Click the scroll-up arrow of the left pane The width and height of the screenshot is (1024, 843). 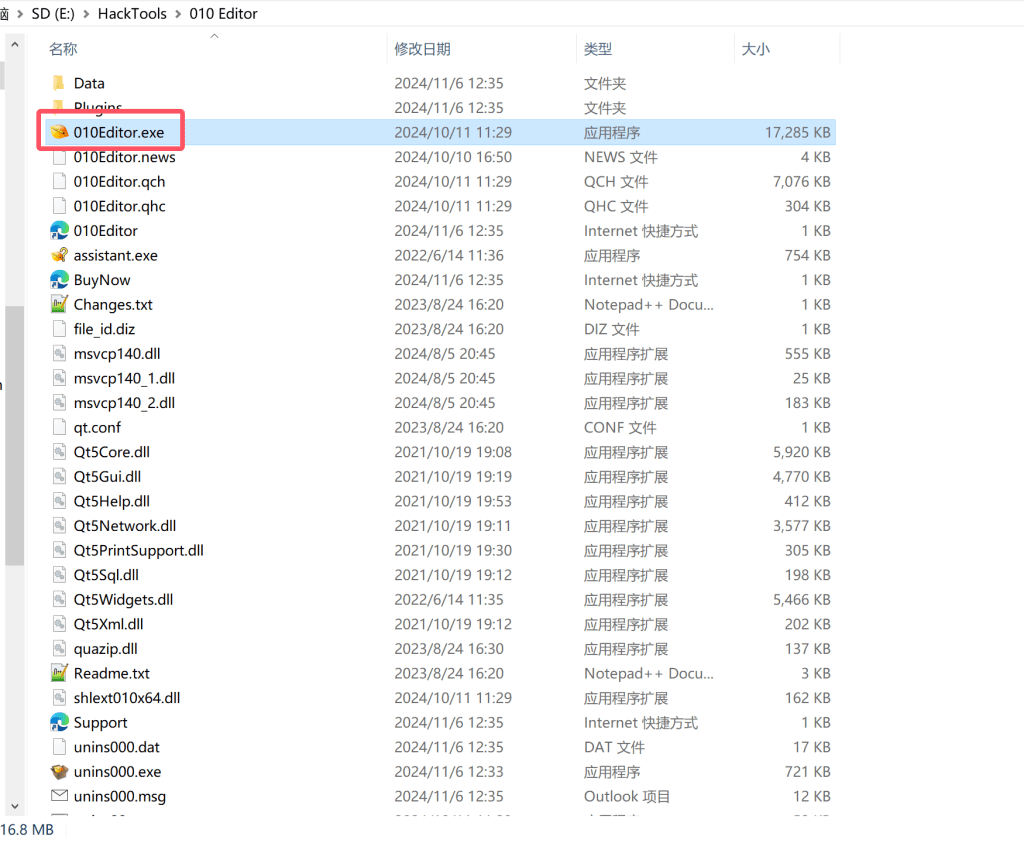tap(14, 45)
